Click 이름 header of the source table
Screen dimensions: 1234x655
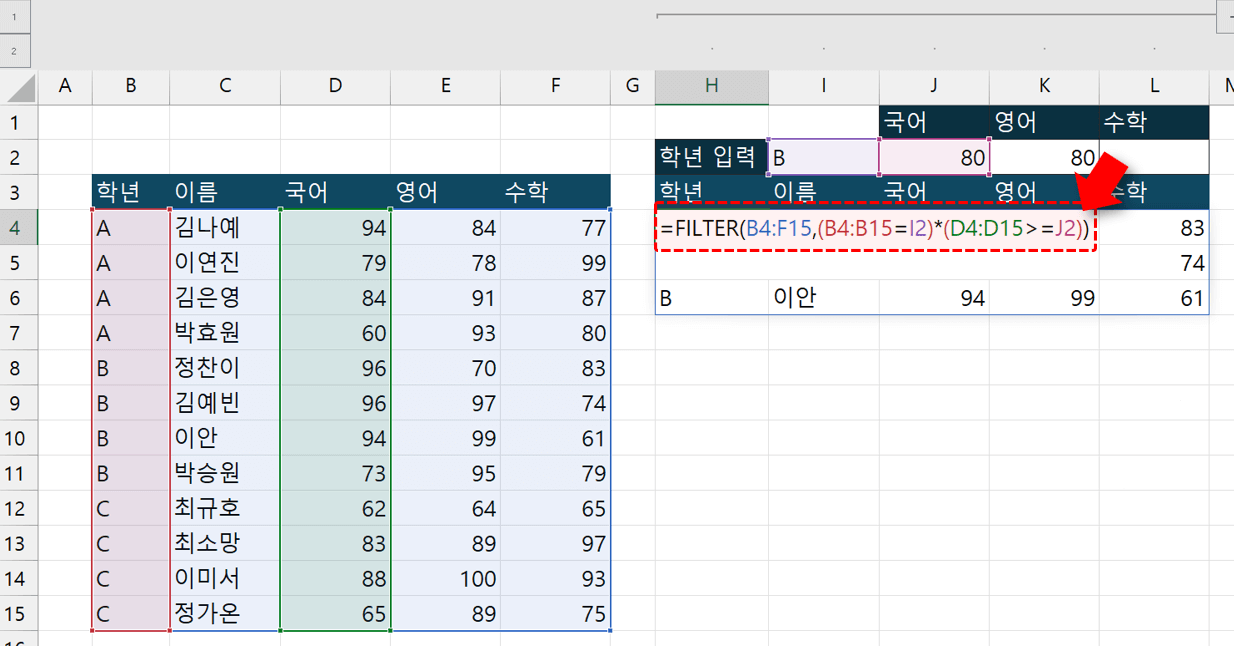225,192
